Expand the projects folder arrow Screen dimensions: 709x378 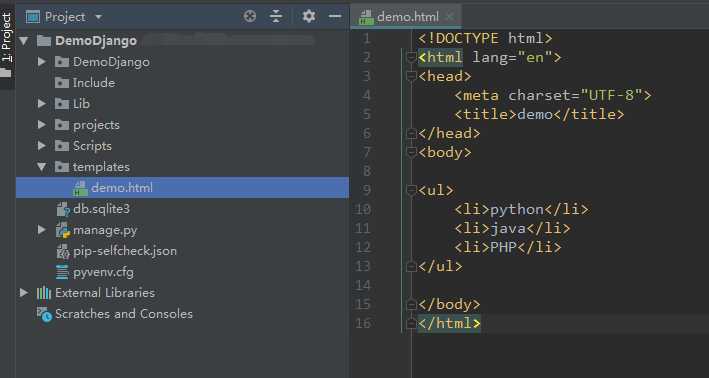(x=42, y=124)
